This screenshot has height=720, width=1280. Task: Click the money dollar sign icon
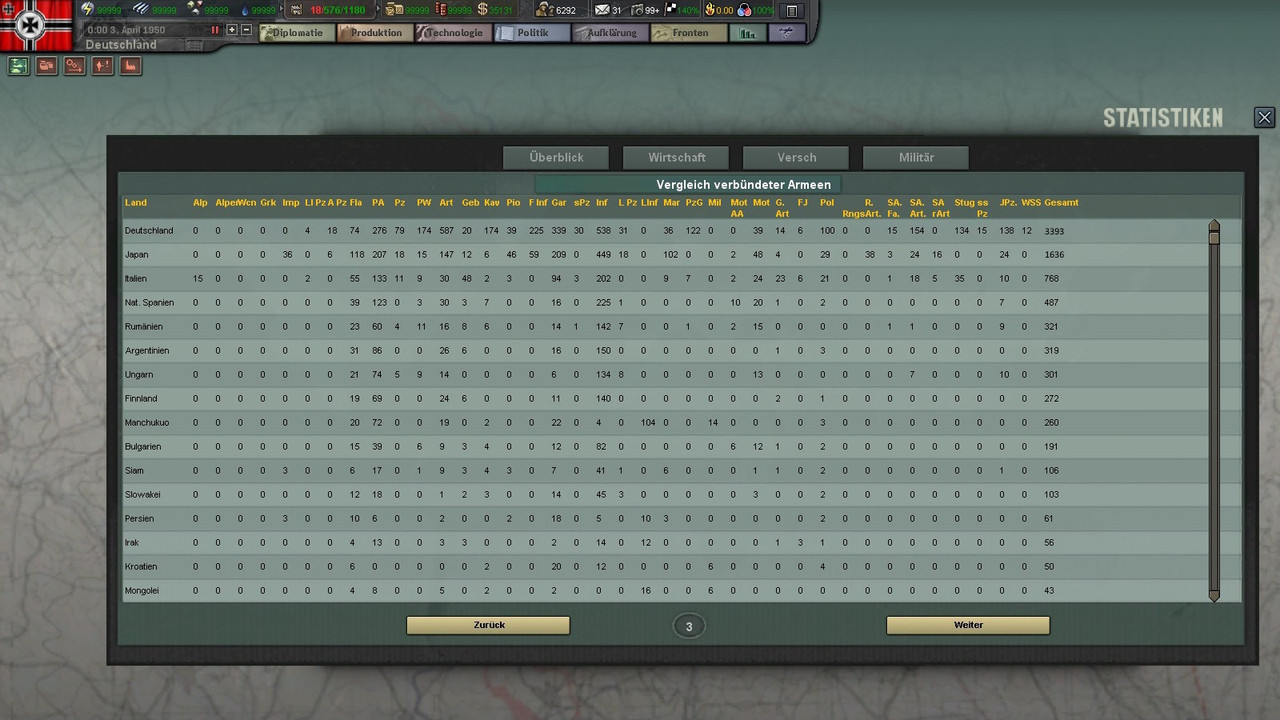483,10
